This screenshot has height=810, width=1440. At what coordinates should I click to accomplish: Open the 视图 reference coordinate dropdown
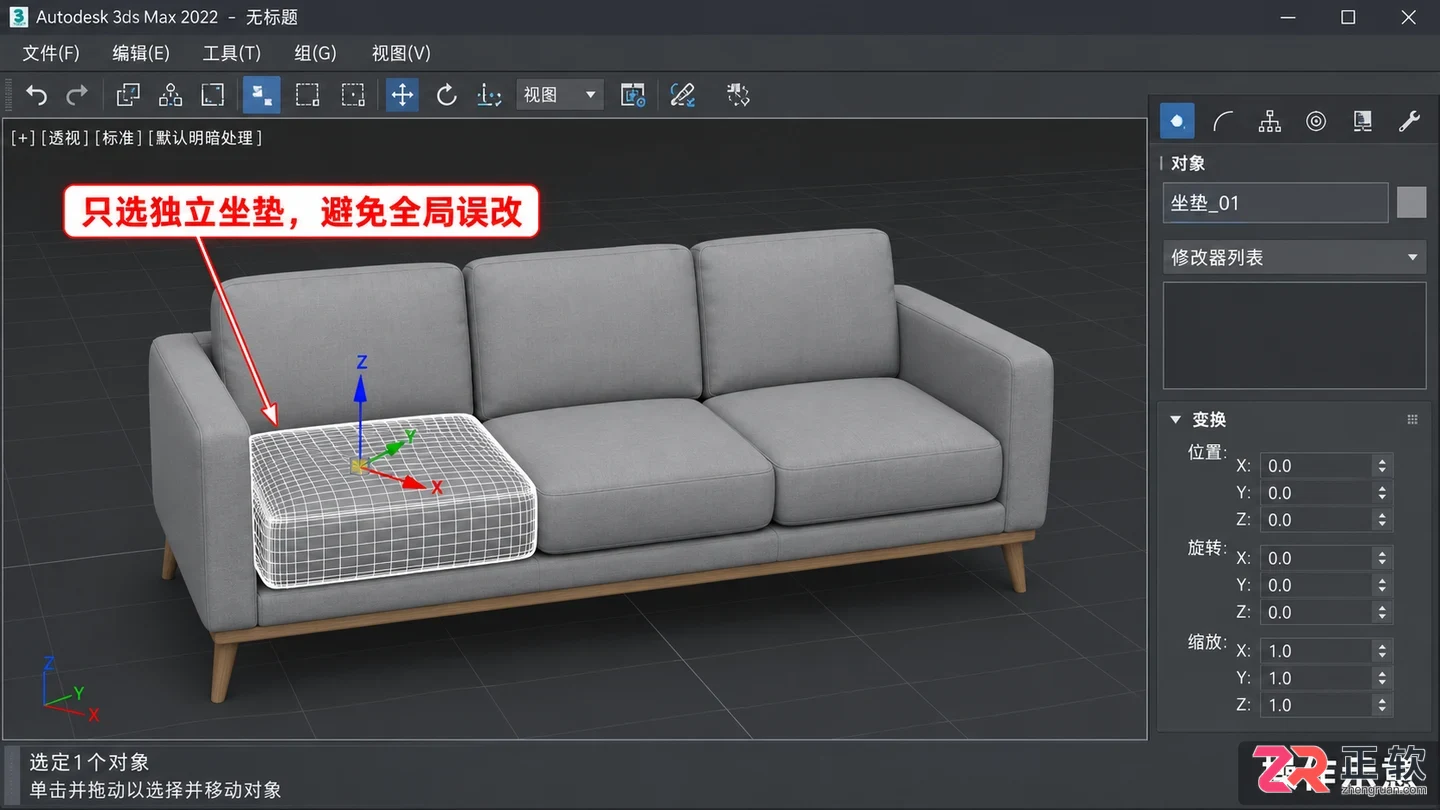coord(560,95)
